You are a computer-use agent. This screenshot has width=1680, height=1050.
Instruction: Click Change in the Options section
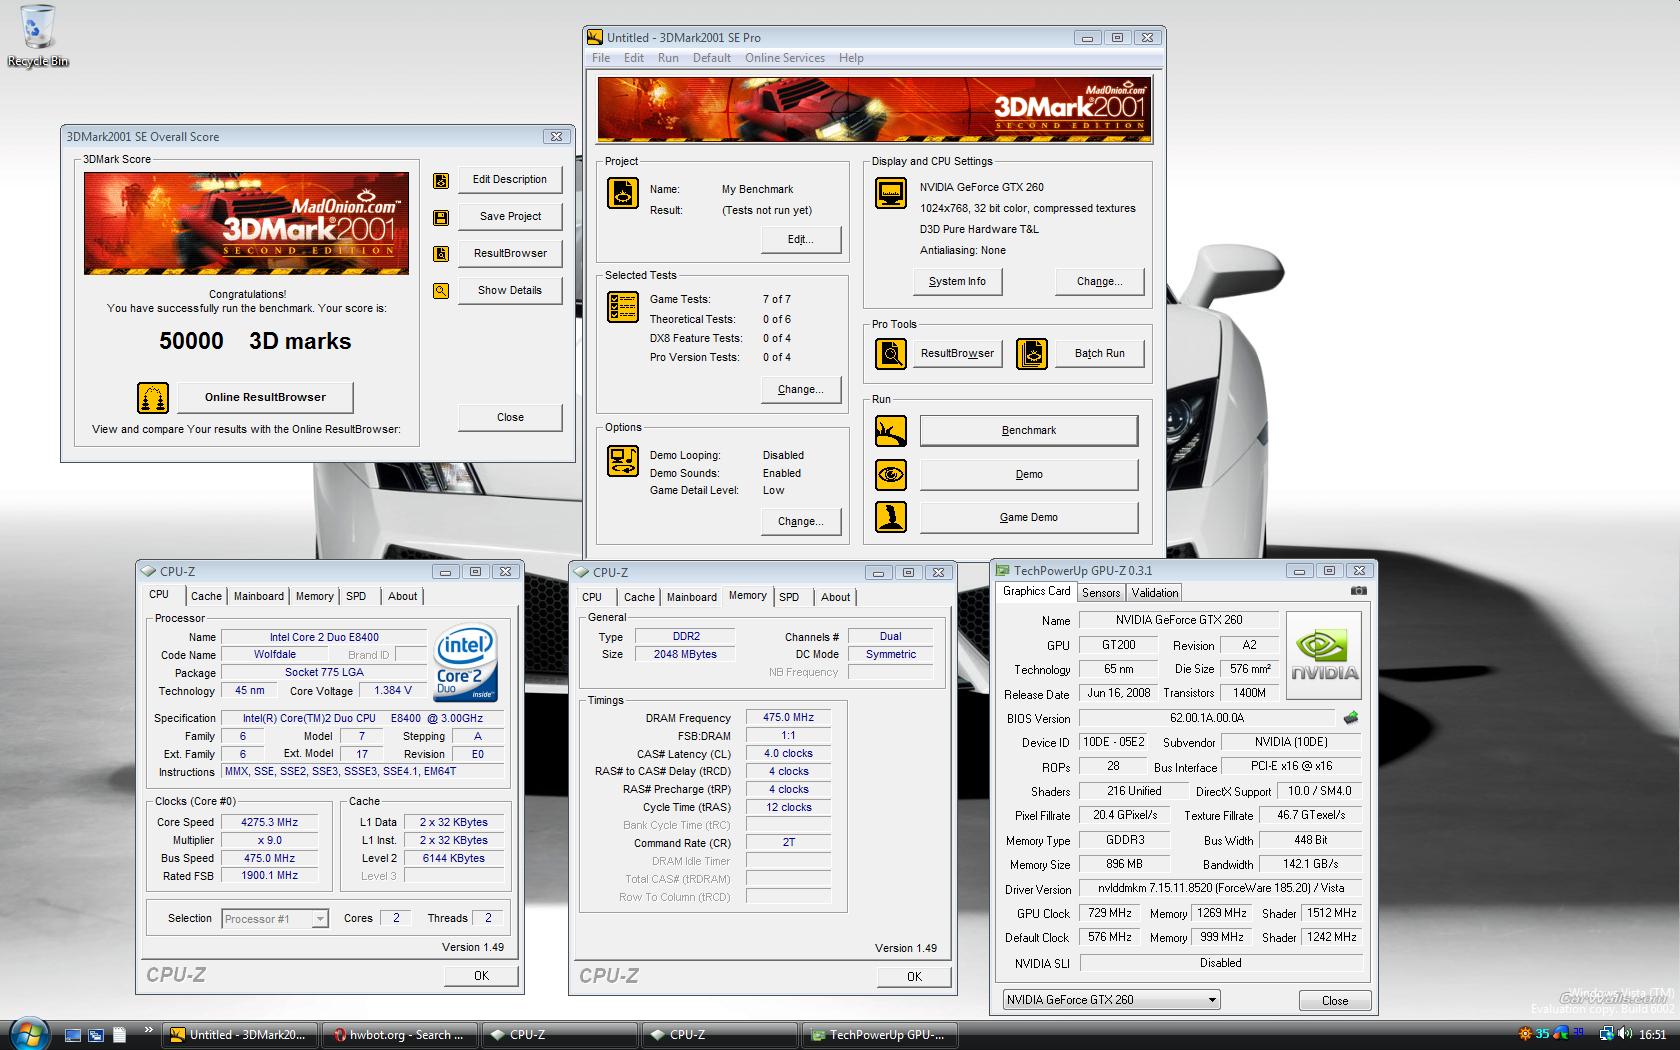tap(801, 522)
